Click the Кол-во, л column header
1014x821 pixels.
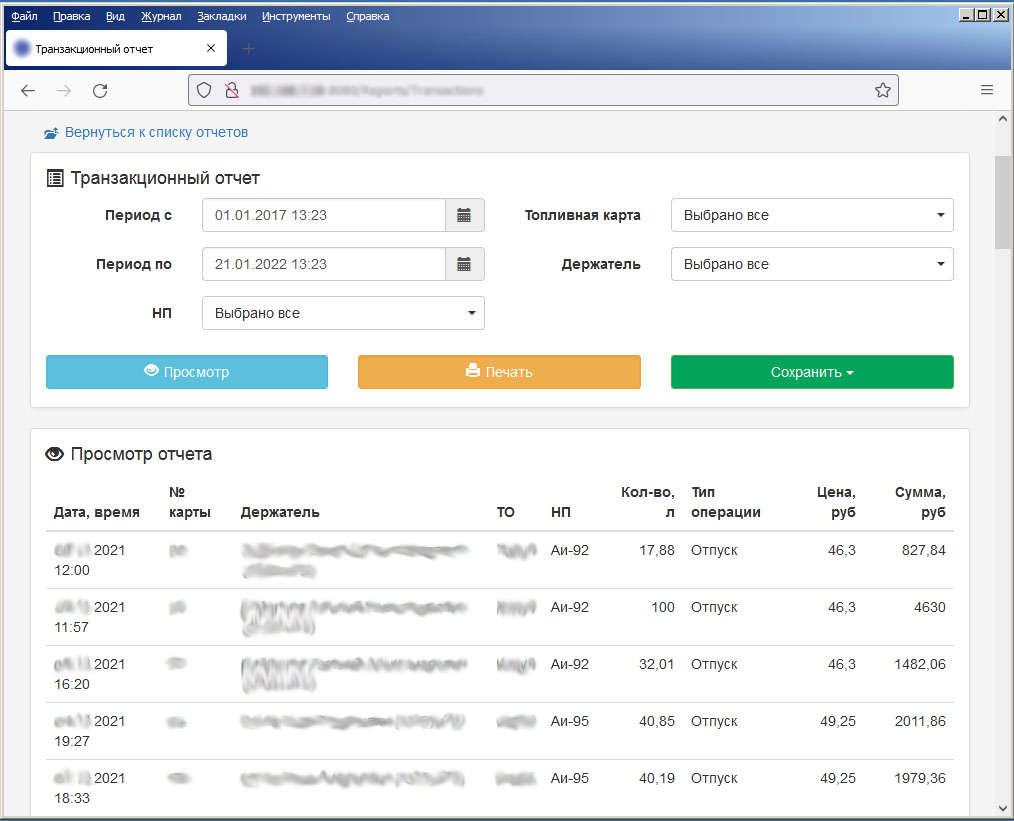[x=647, y=502]
